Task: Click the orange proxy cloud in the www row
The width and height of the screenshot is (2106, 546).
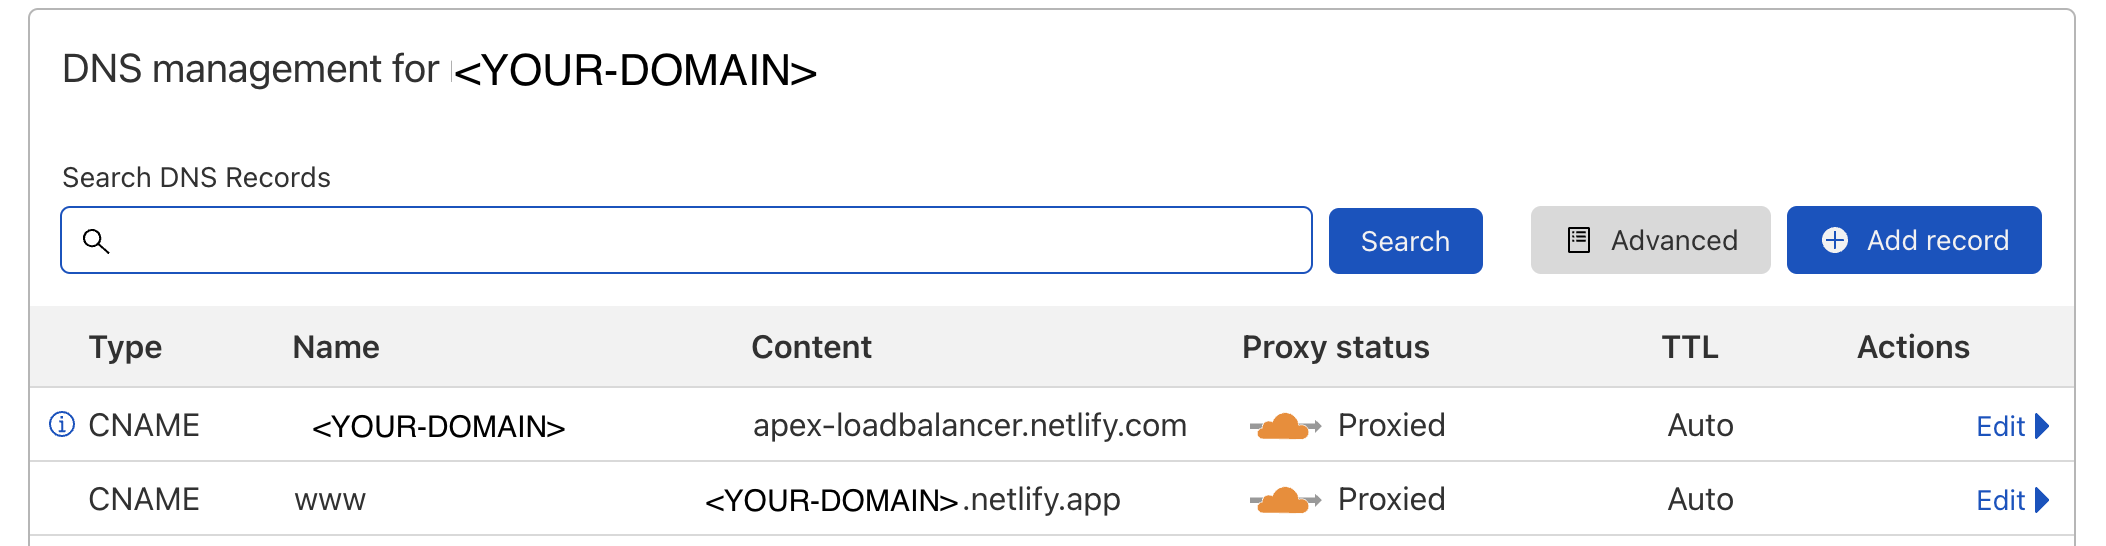Action: (x=1284, y=500)
